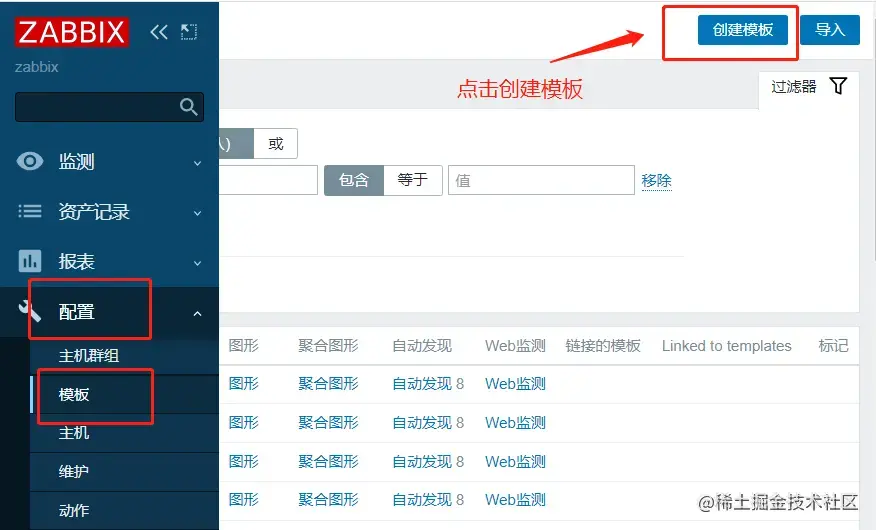Click the 移除 link

[x=656, y=180]
